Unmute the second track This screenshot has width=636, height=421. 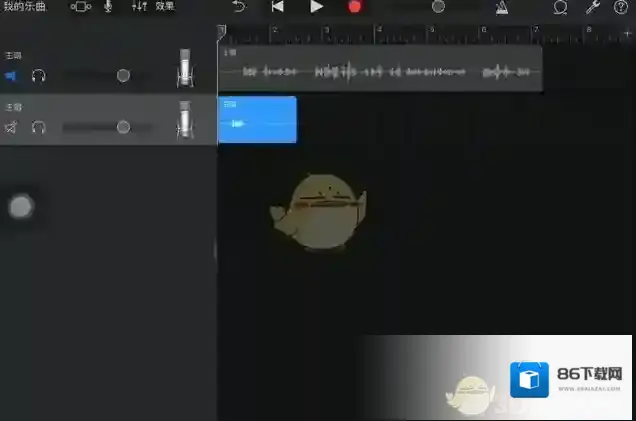[x=12, y=127]
